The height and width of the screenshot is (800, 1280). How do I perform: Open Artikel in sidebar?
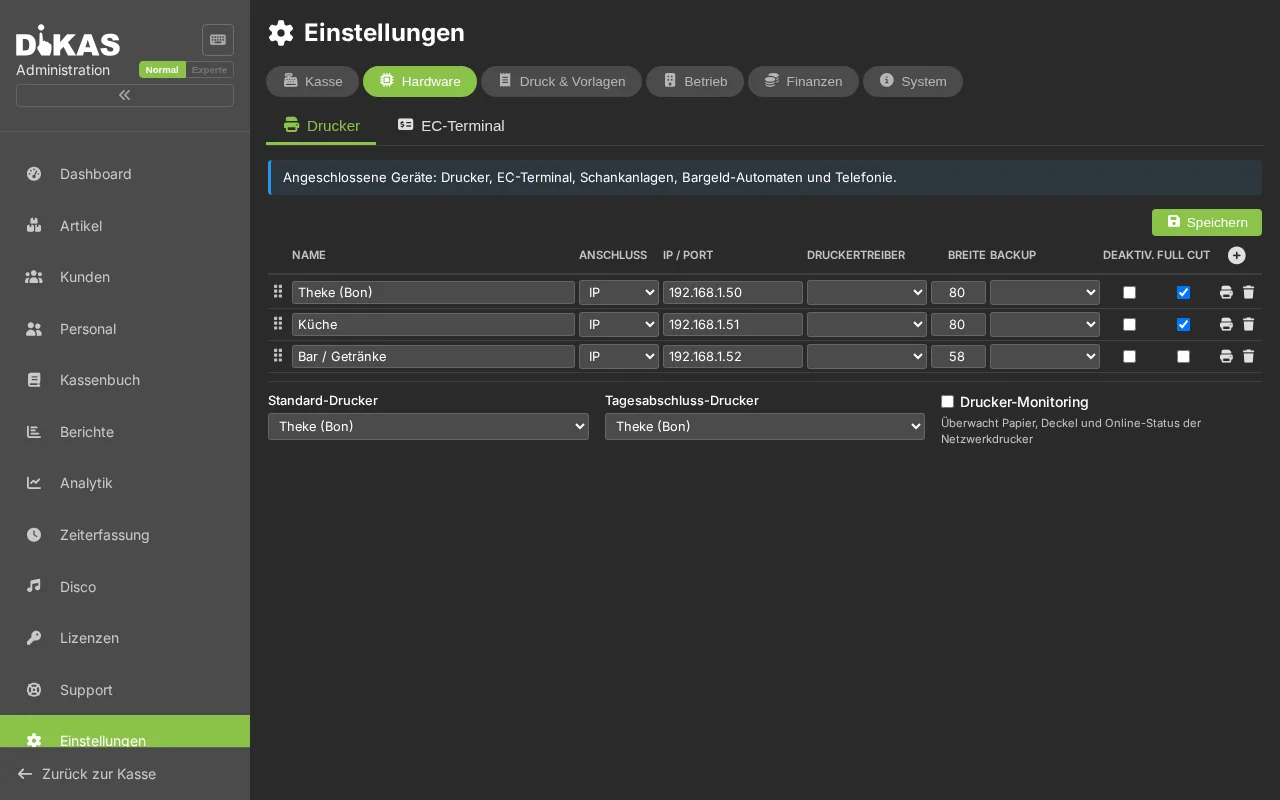(x=125, y=226)
